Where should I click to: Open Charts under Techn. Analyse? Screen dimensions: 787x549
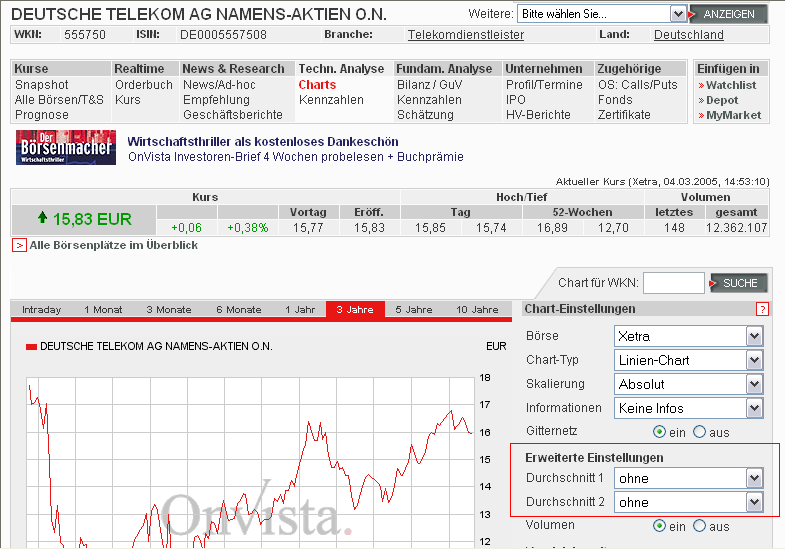pyautogui.click(x=317, y=85)
